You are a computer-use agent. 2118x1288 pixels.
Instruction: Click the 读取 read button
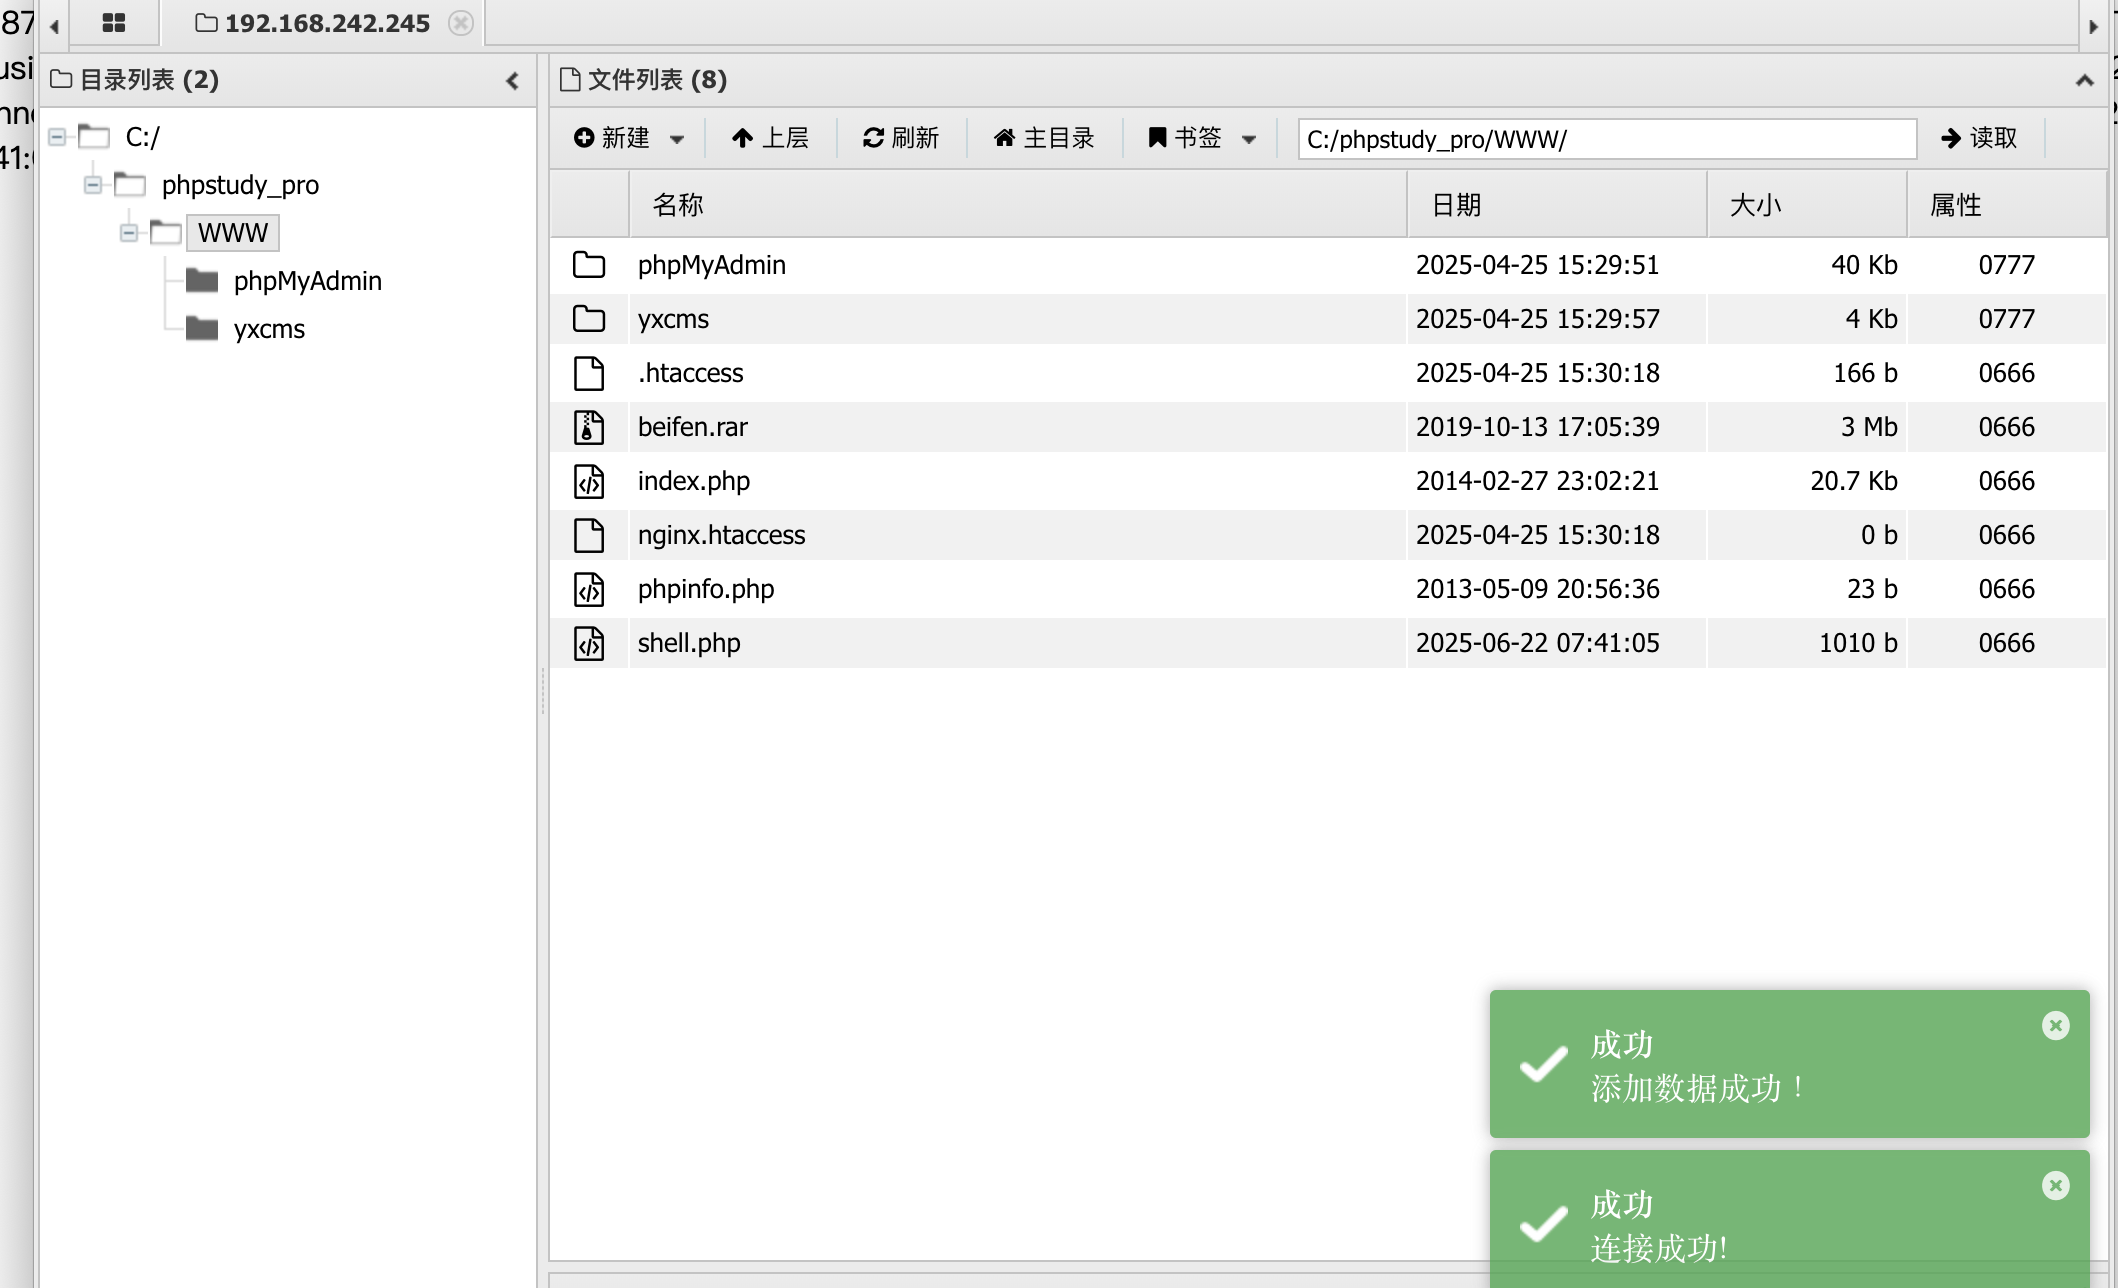[1978, 138]
